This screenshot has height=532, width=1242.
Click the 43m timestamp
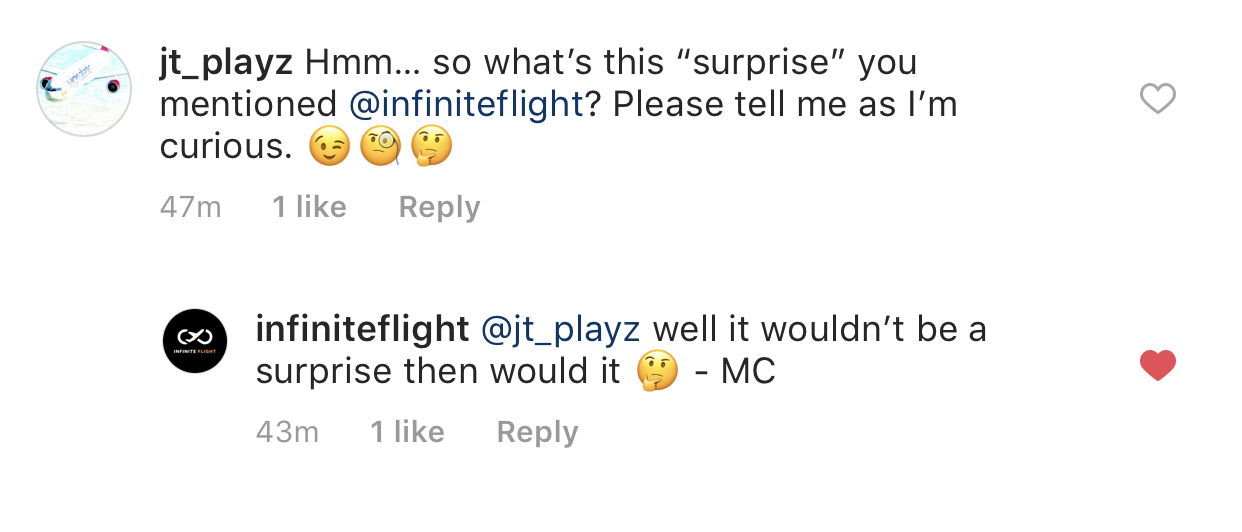coord(287,432)
